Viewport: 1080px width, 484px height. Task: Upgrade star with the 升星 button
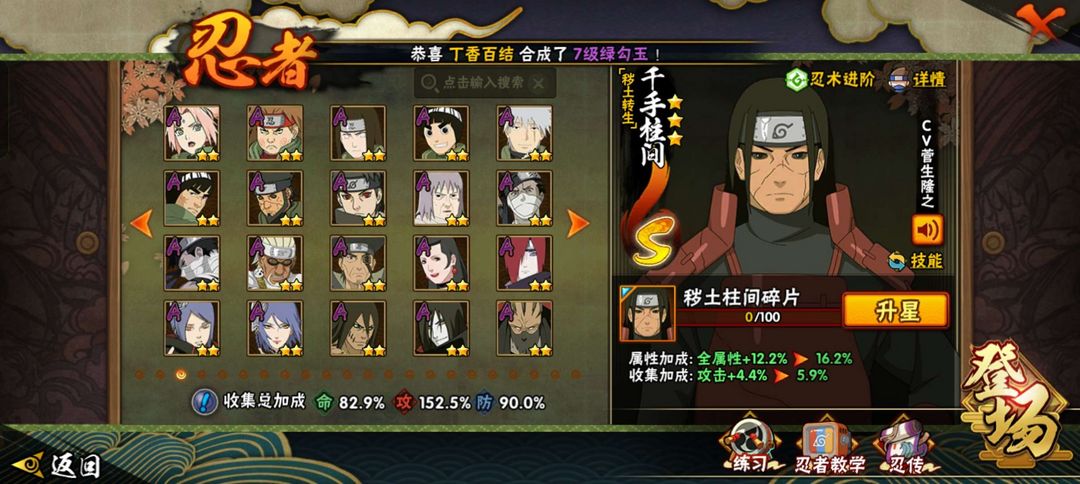[x=895, y=311]
